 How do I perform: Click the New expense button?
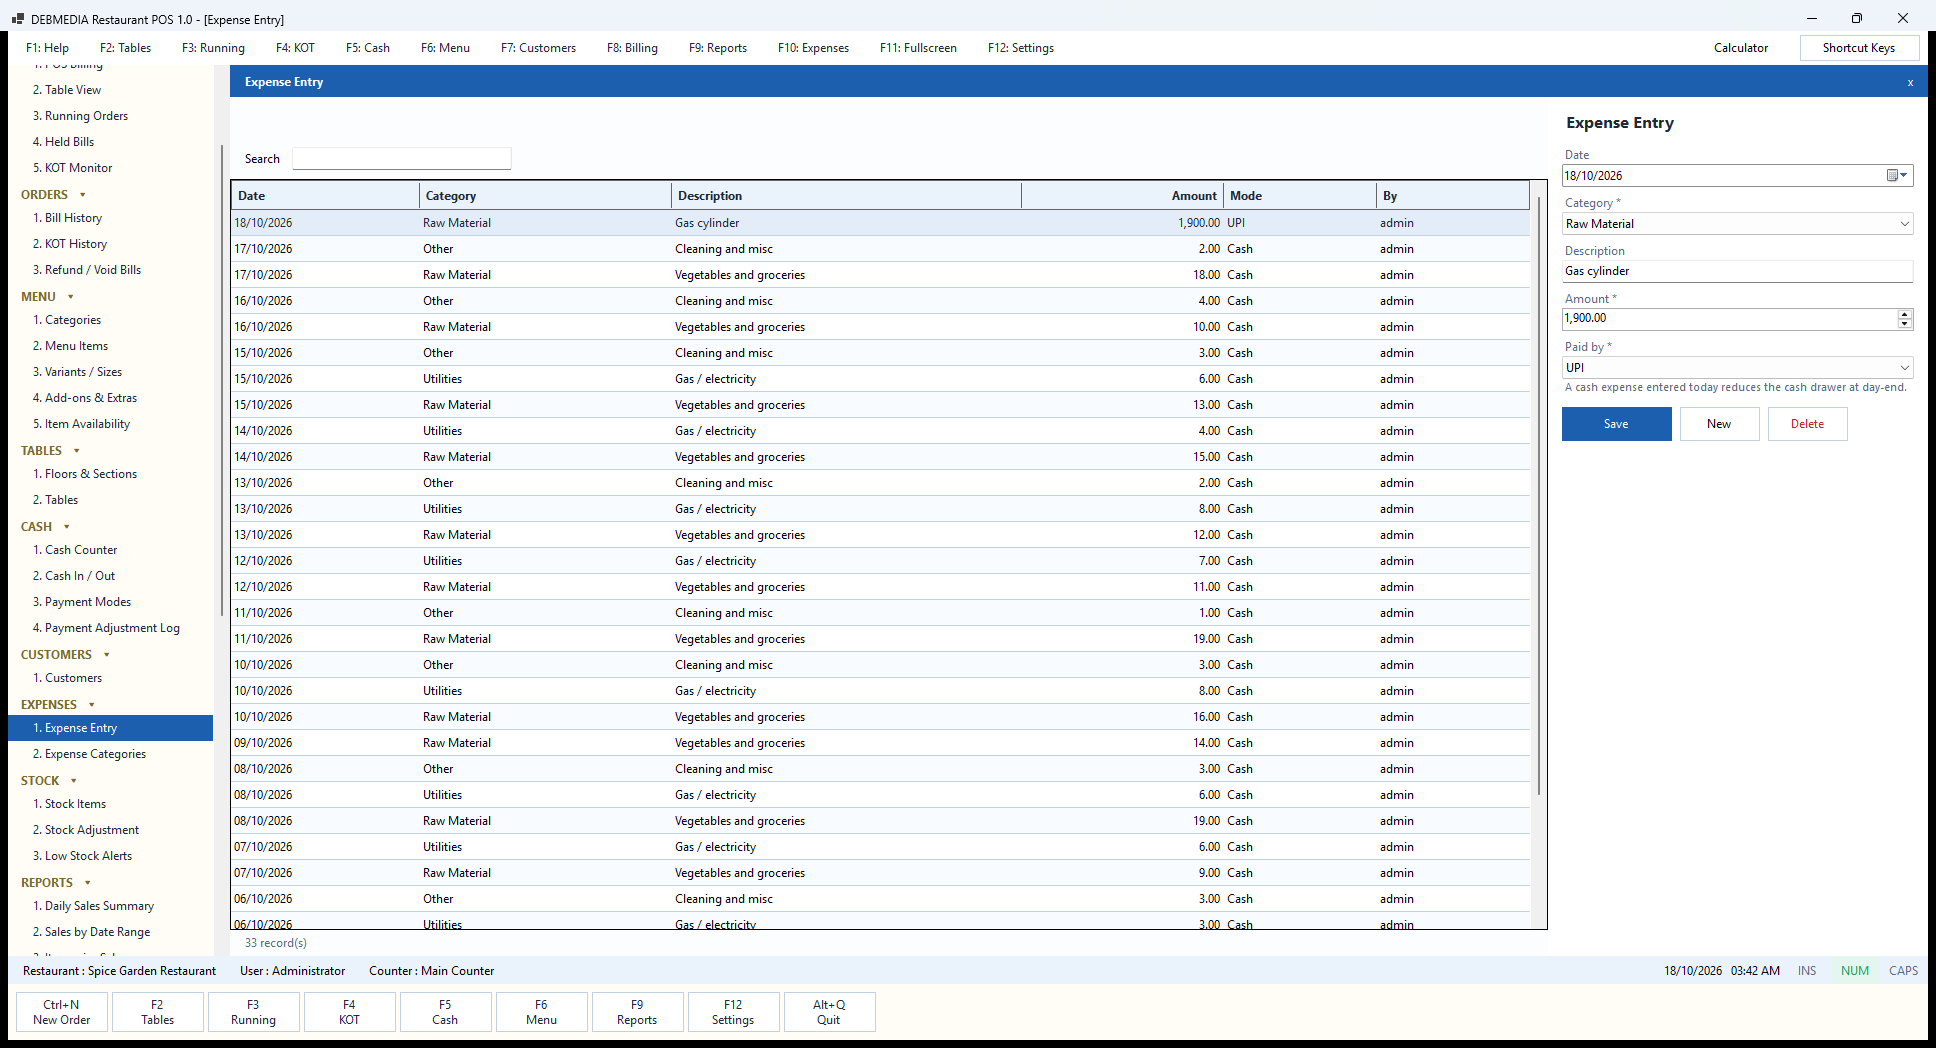pos(1719,424)
